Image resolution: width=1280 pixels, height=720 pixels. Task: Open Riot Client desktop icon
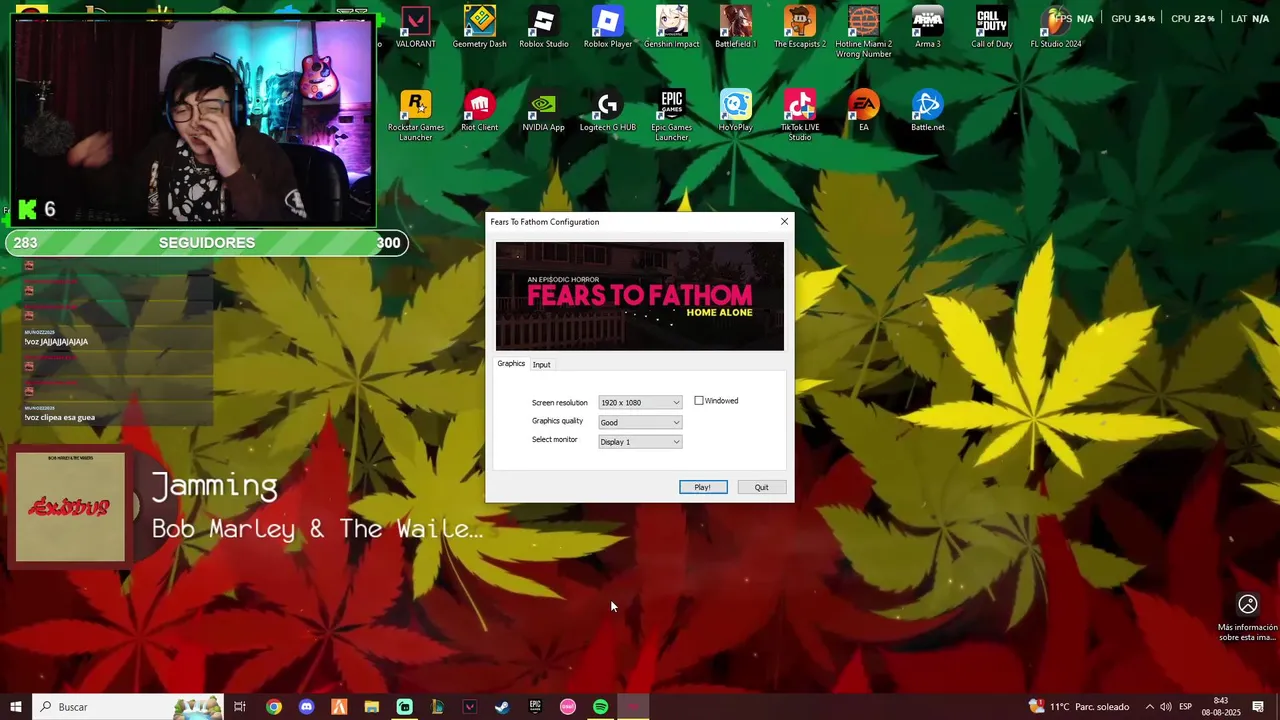click(480, 111)
